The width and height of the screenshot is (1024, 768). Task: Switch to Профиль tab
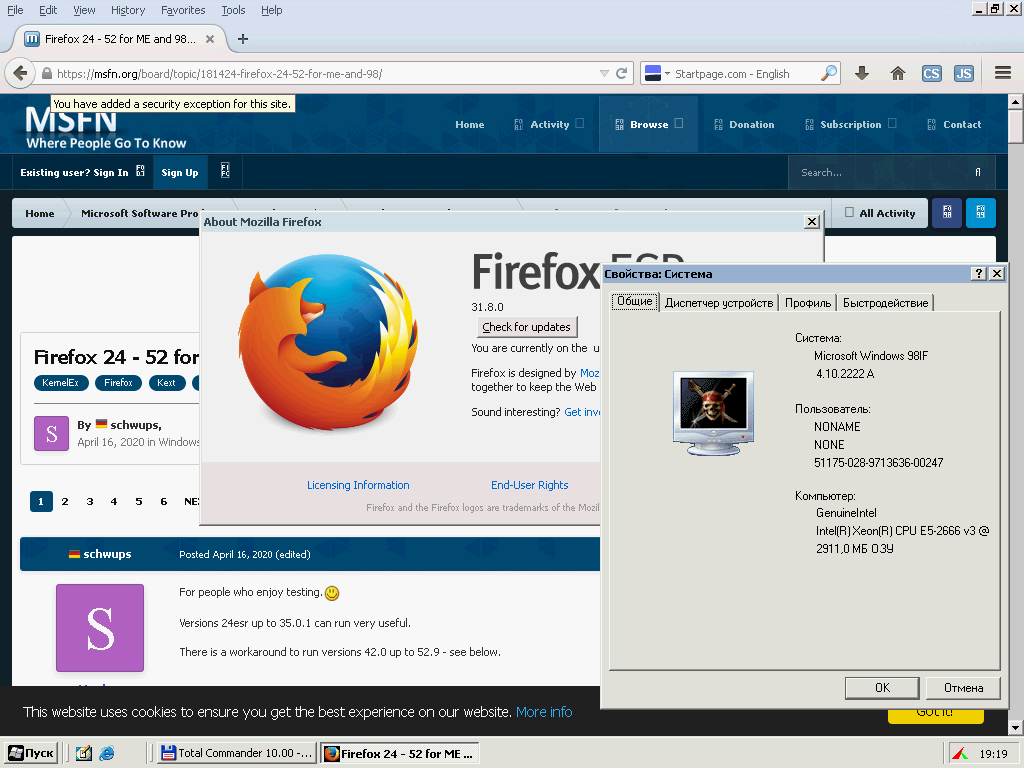pyautogui.click(x=808, y=302)
